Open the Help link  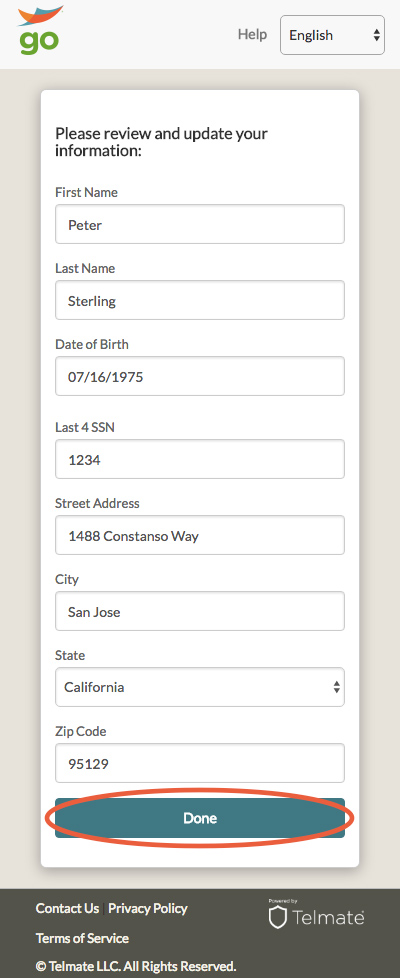click(252, 34)
